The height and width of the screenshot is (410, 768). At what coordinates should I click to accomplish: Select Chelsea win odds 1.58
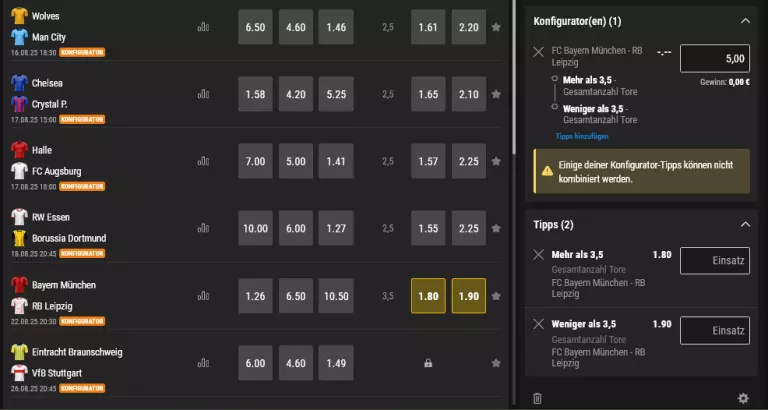[x=255, y=94]
